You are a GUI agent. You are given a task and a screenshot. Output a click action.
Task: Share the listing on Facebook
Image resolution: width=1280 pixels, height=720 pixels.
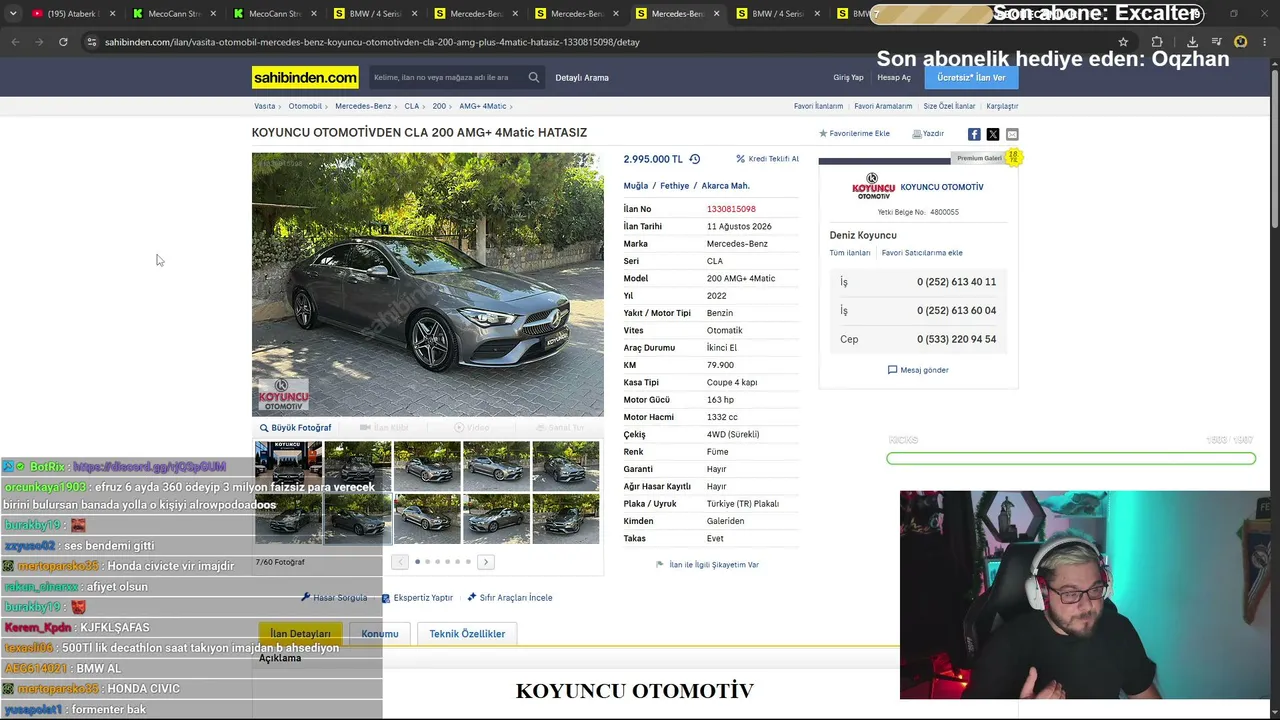click(974, 134)
